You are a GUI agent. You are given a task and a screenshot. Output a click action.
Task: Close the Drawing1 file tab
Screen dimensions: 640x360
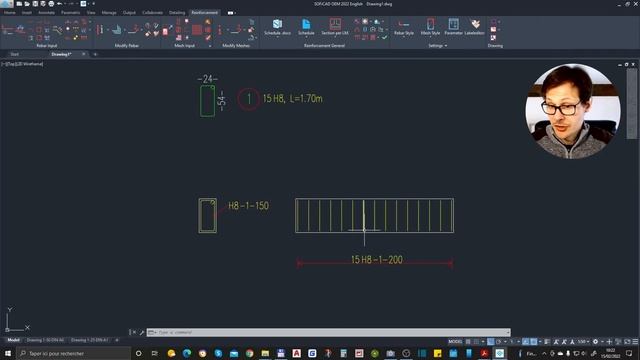point(84,54)
